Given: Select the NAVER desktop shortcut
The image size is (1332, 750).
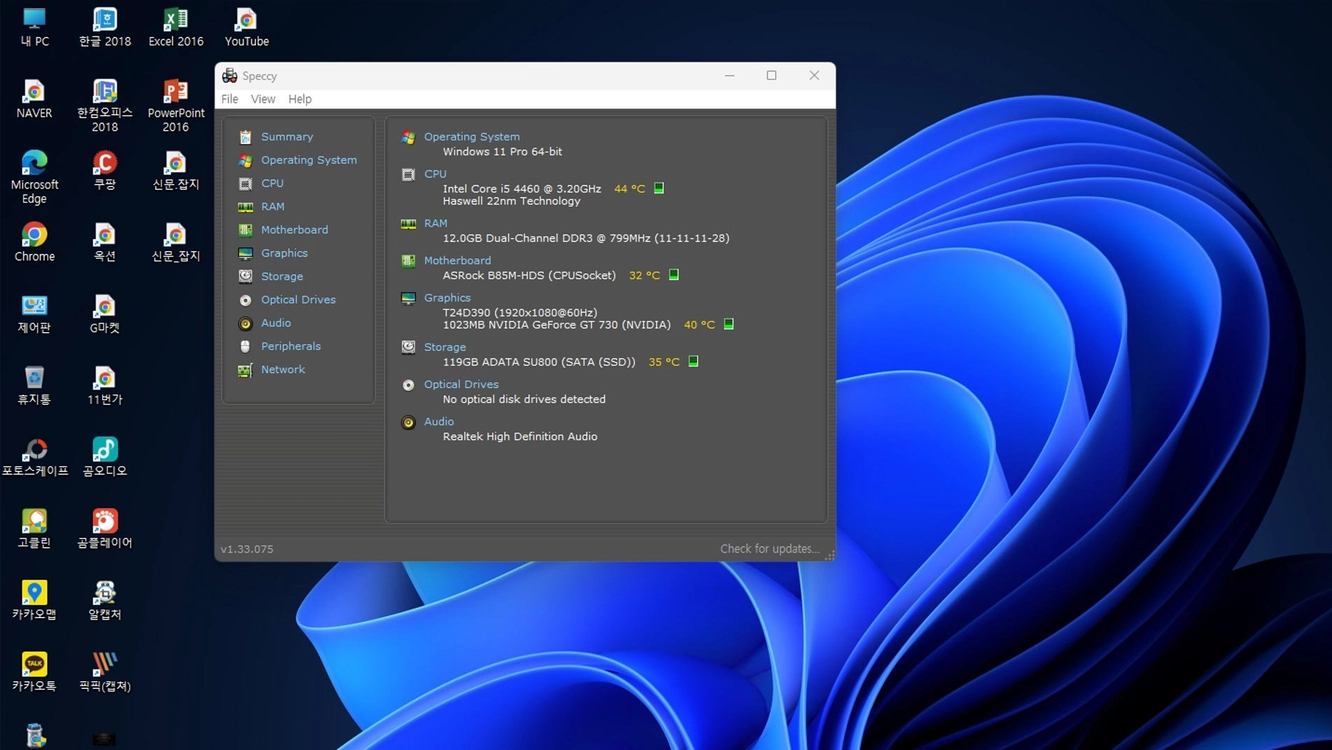Looking at the screenshot, I should click(x=34, y=99).
